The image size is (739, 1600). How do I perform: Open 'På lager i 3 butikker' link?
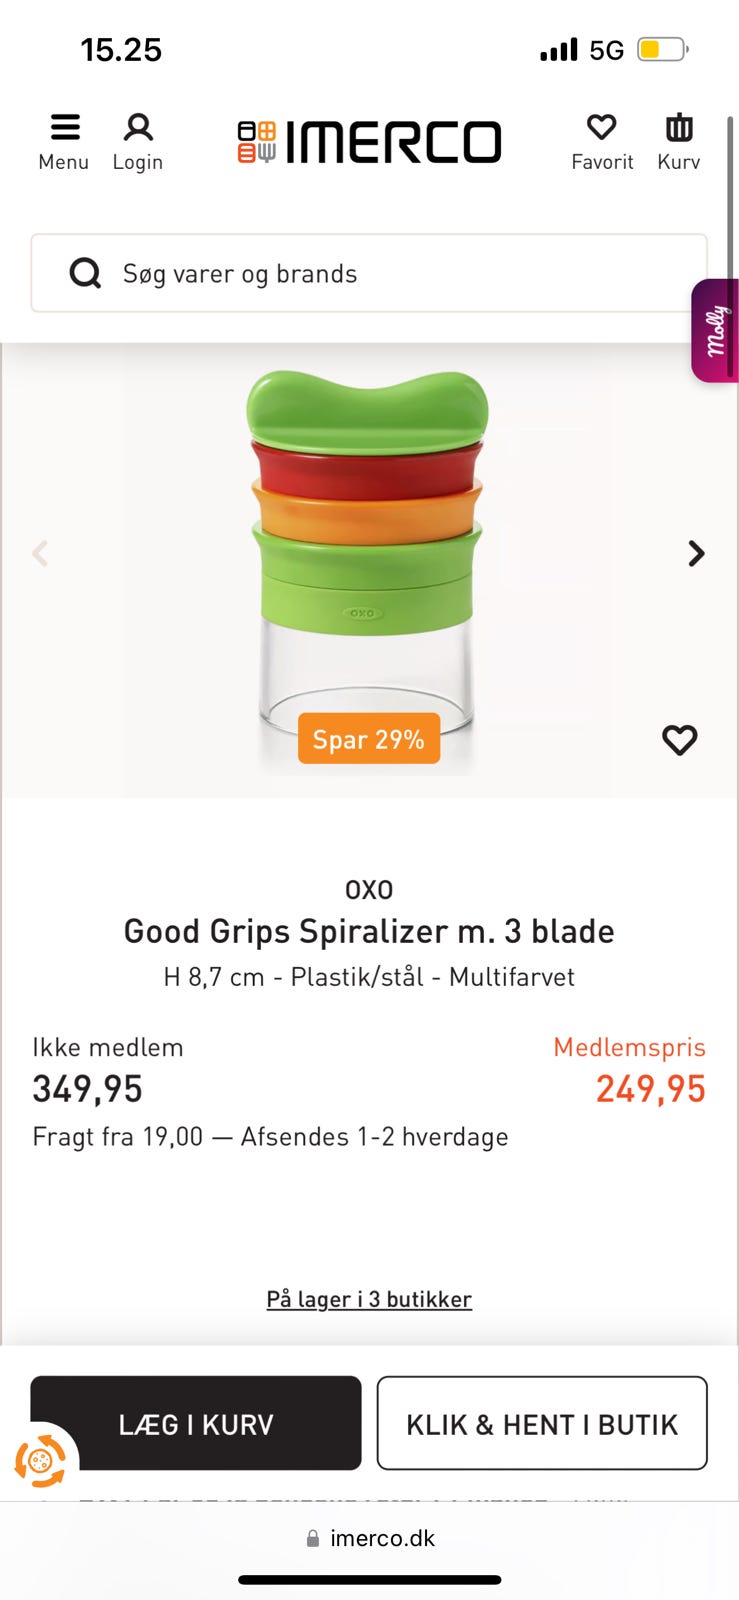(369, 1299)
